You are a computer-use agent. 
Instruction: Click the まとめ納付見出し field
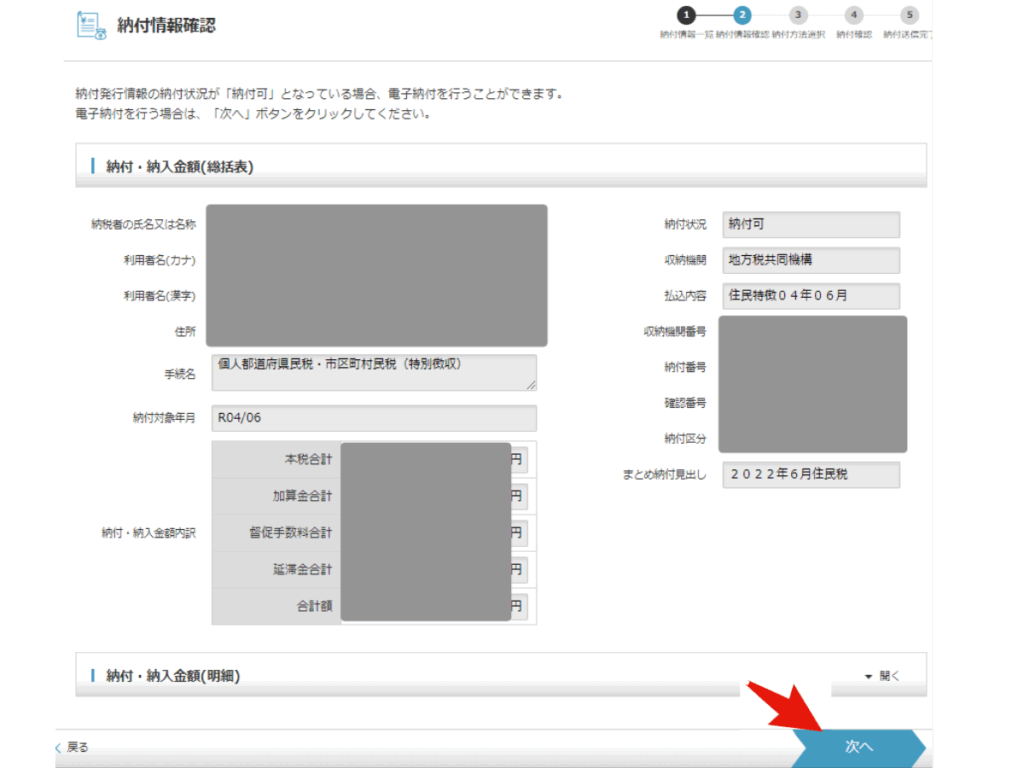point(810,475)
